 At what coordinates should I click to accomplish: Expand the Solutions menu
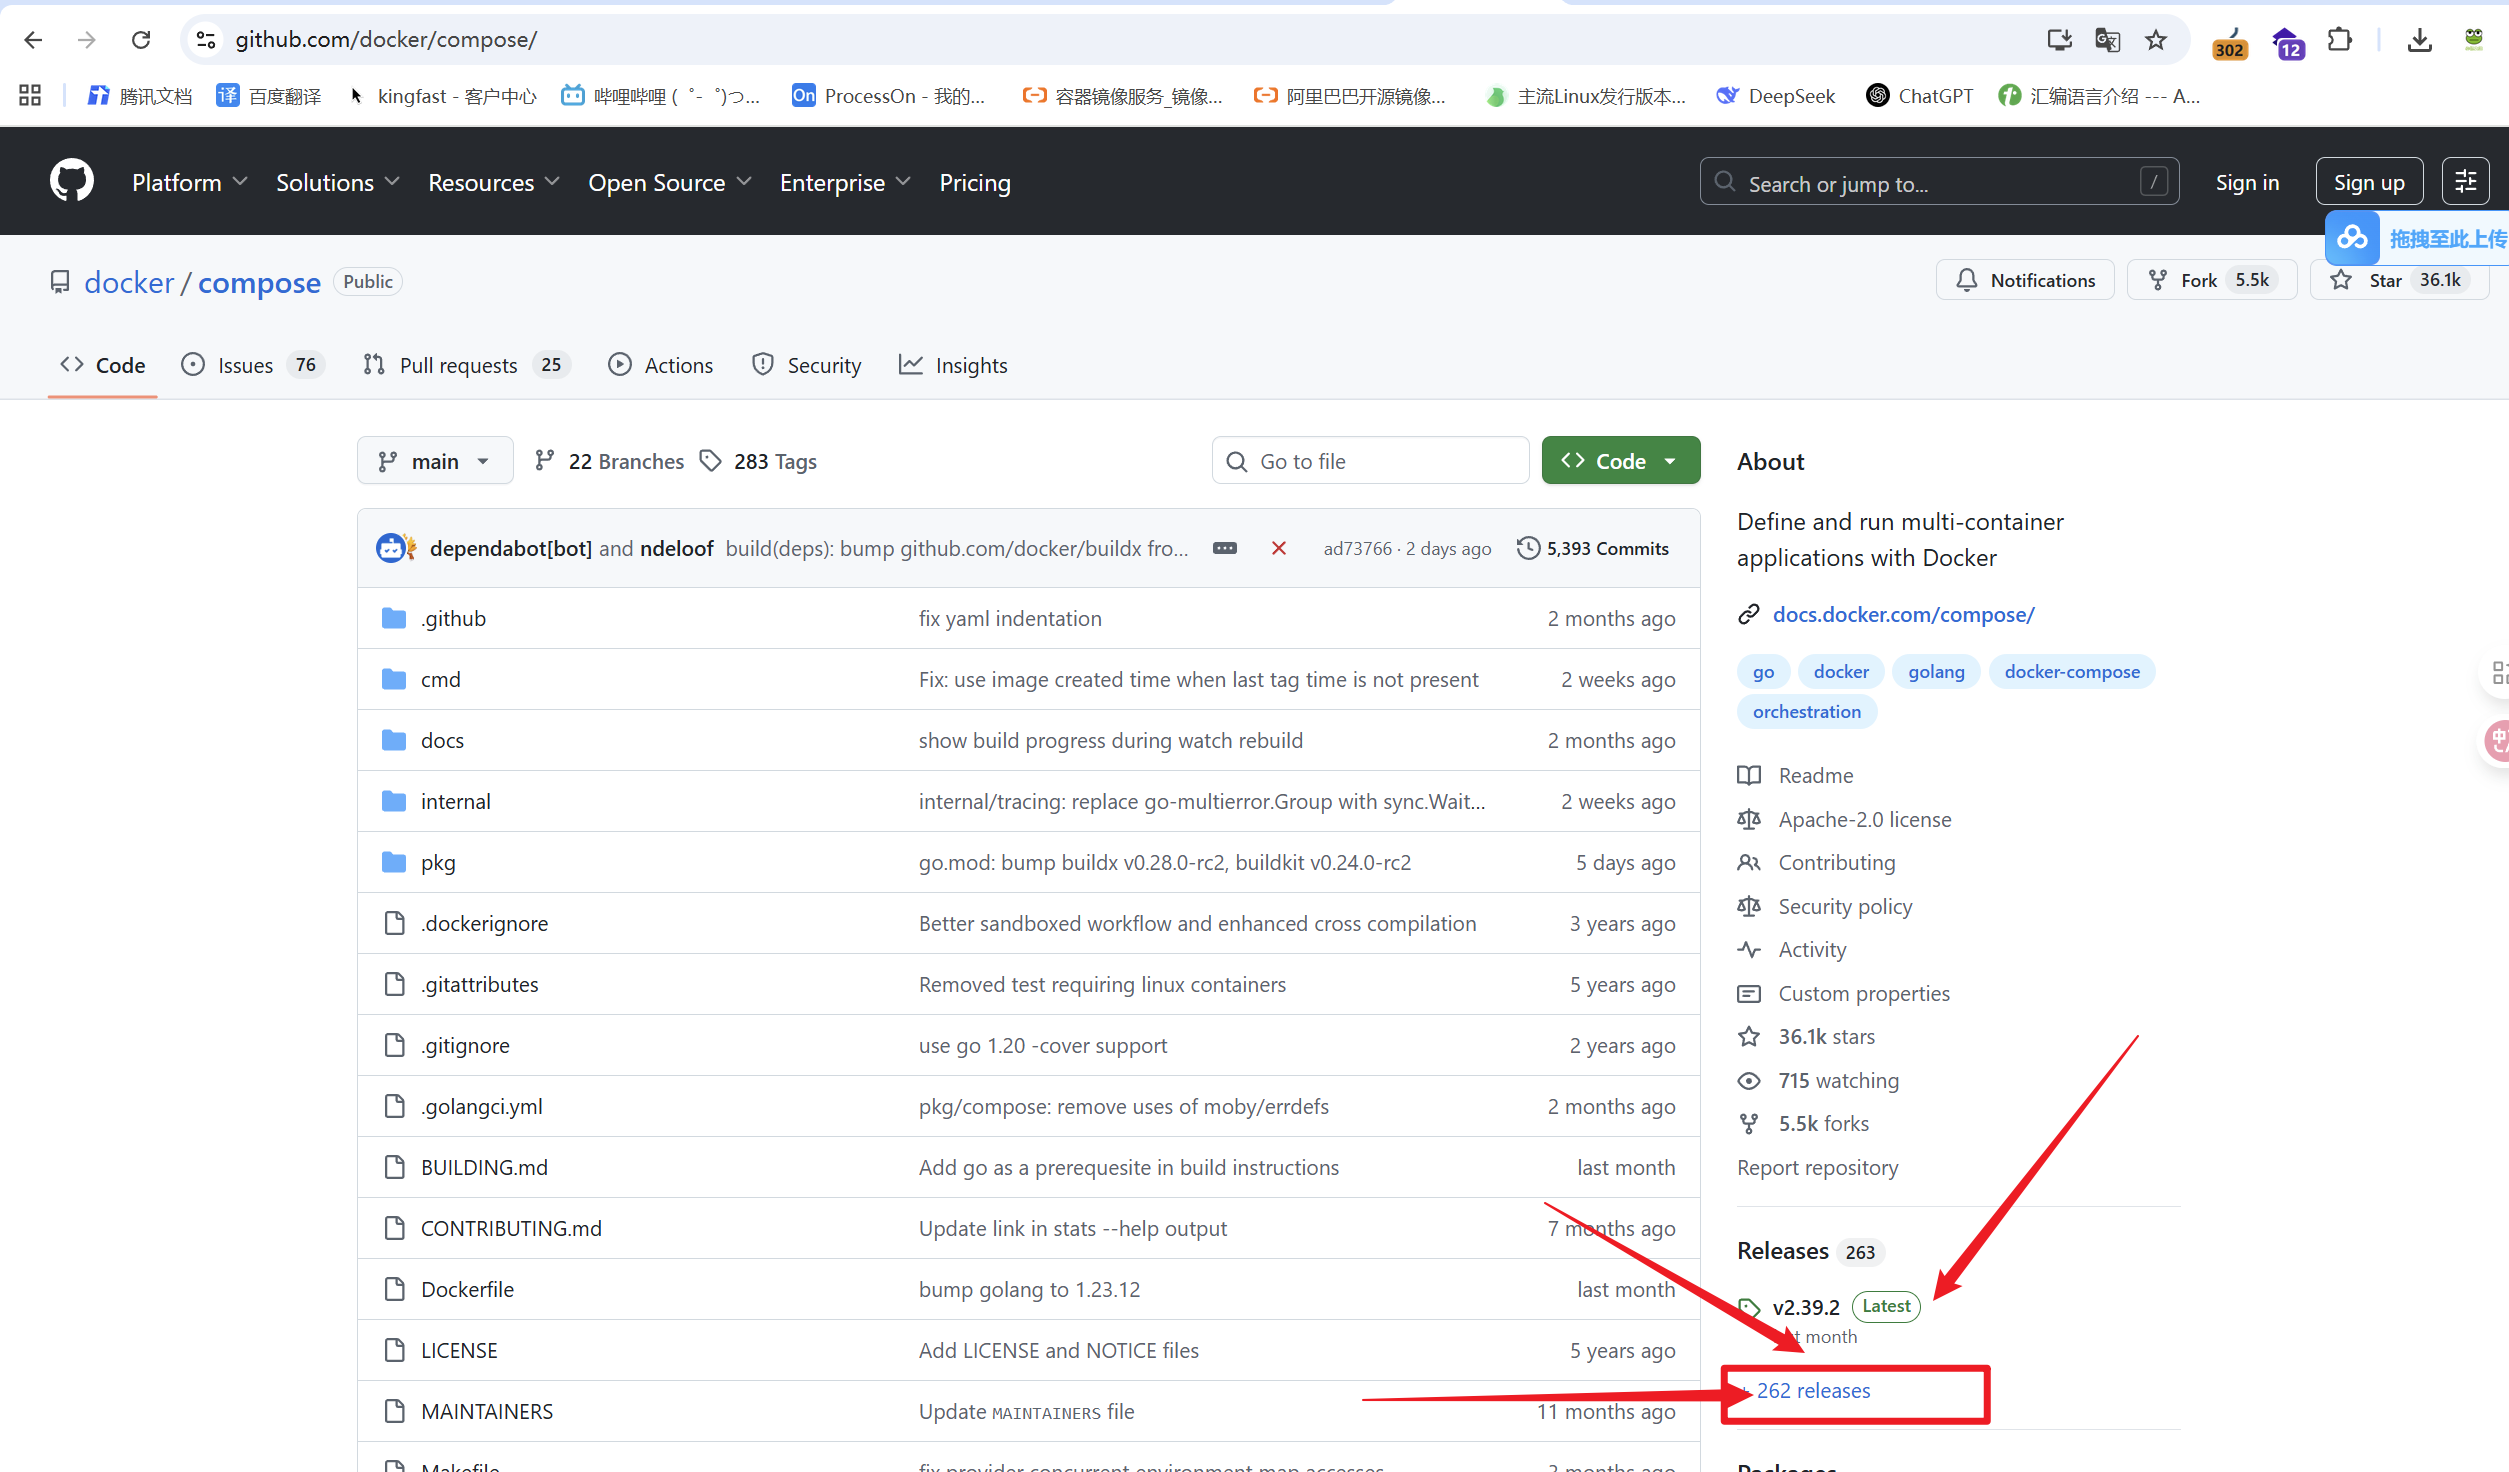coord(338,182)
